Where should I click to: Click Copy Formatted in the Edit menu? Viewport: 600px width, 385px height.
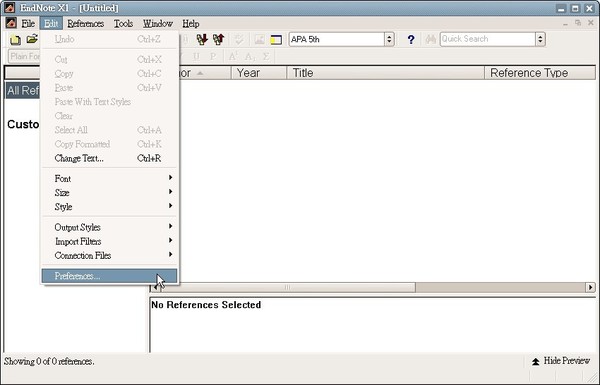(x=109, y=144)
